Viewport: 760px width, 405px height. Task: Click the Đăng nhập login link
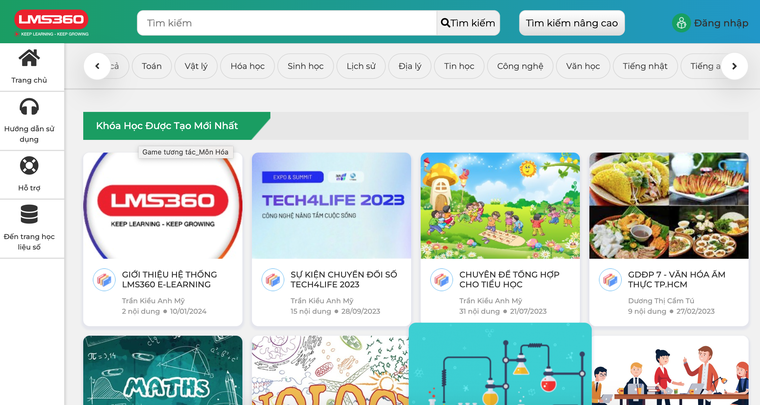pyautogui.click(x=721, y=23)
